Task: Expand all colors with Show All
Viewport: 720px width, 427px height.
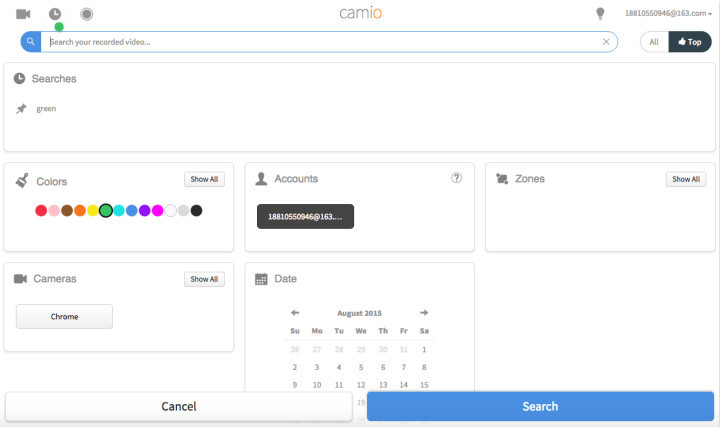Action: pyautogui.click(x=204, y=179)
